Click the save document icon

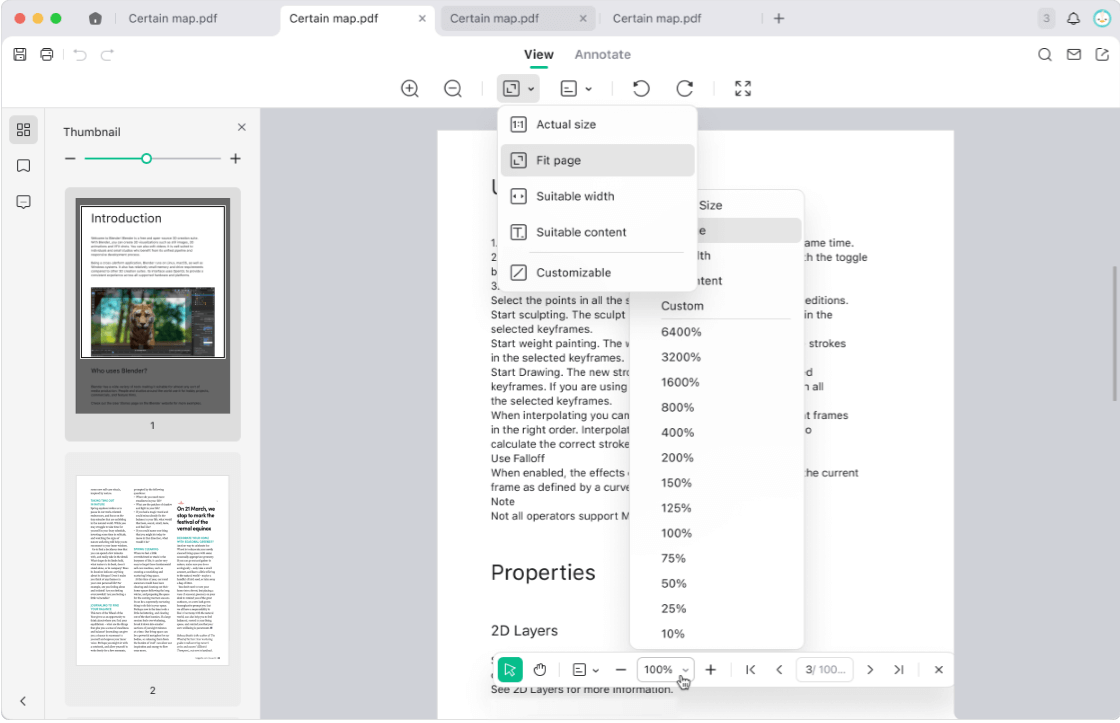click(x=20, y=54)
